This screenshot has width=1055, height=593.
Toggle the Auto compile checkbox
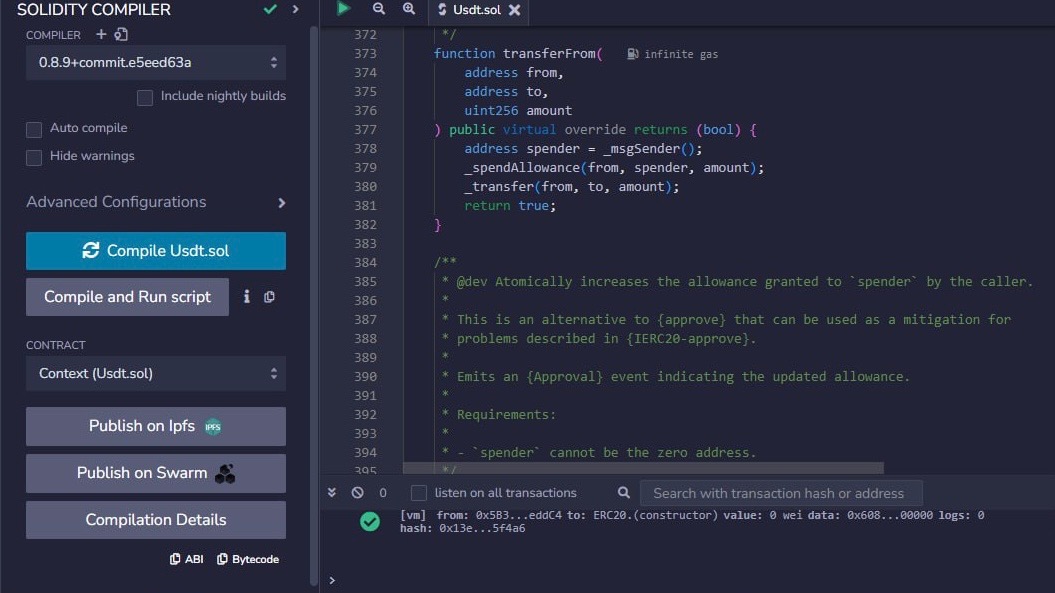click(34, 129)
